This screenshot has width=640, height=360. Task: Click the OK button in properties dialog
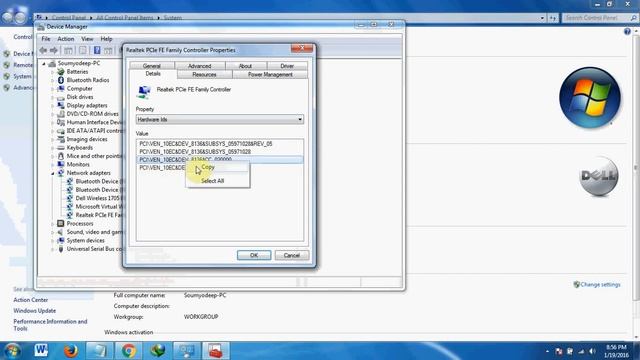point(254,255)
